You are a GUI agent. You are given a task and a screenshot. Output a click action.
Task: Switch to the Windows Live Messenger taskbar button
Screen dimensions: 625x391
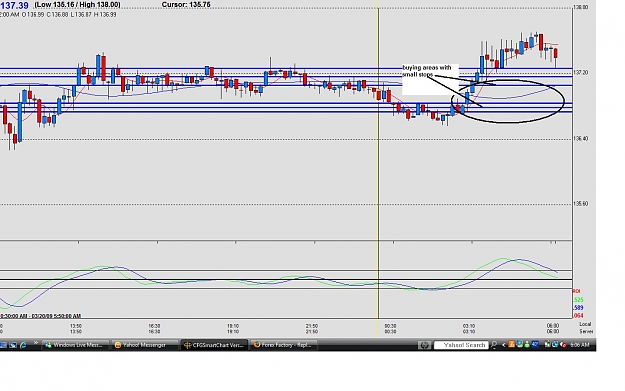tap(75, 345)
